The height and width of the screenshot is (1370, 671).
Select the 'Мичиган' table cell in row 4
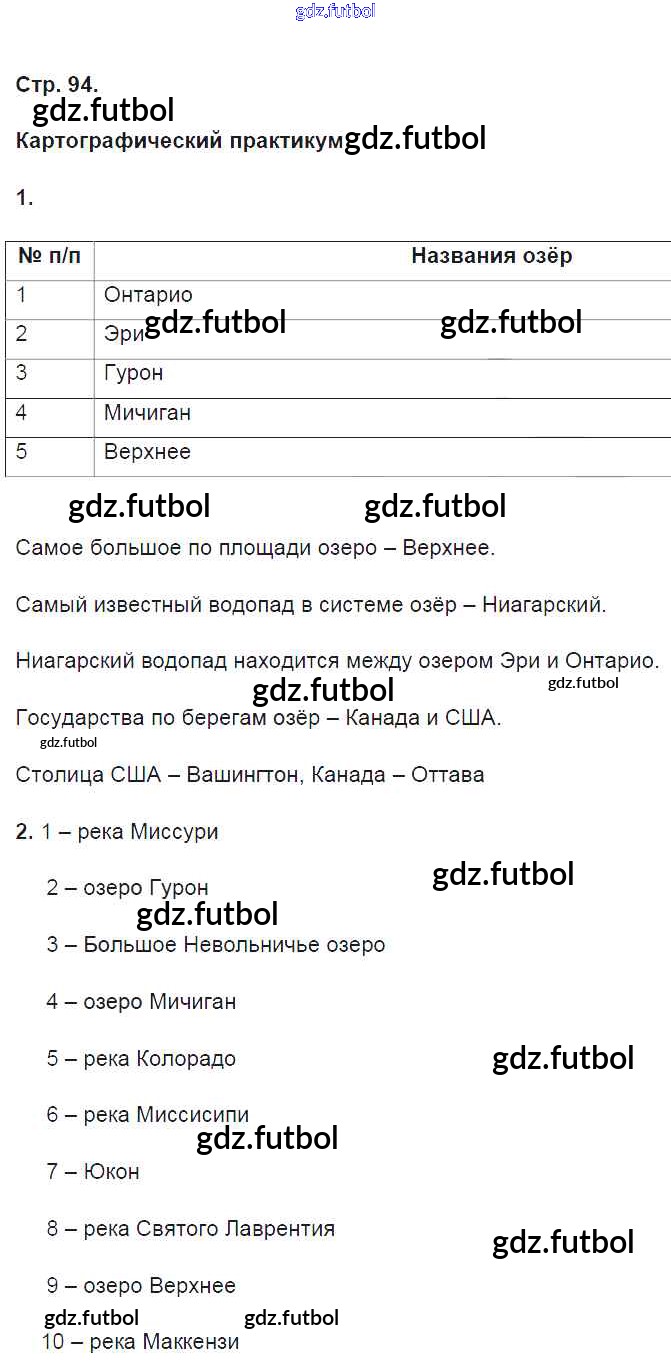147,412
